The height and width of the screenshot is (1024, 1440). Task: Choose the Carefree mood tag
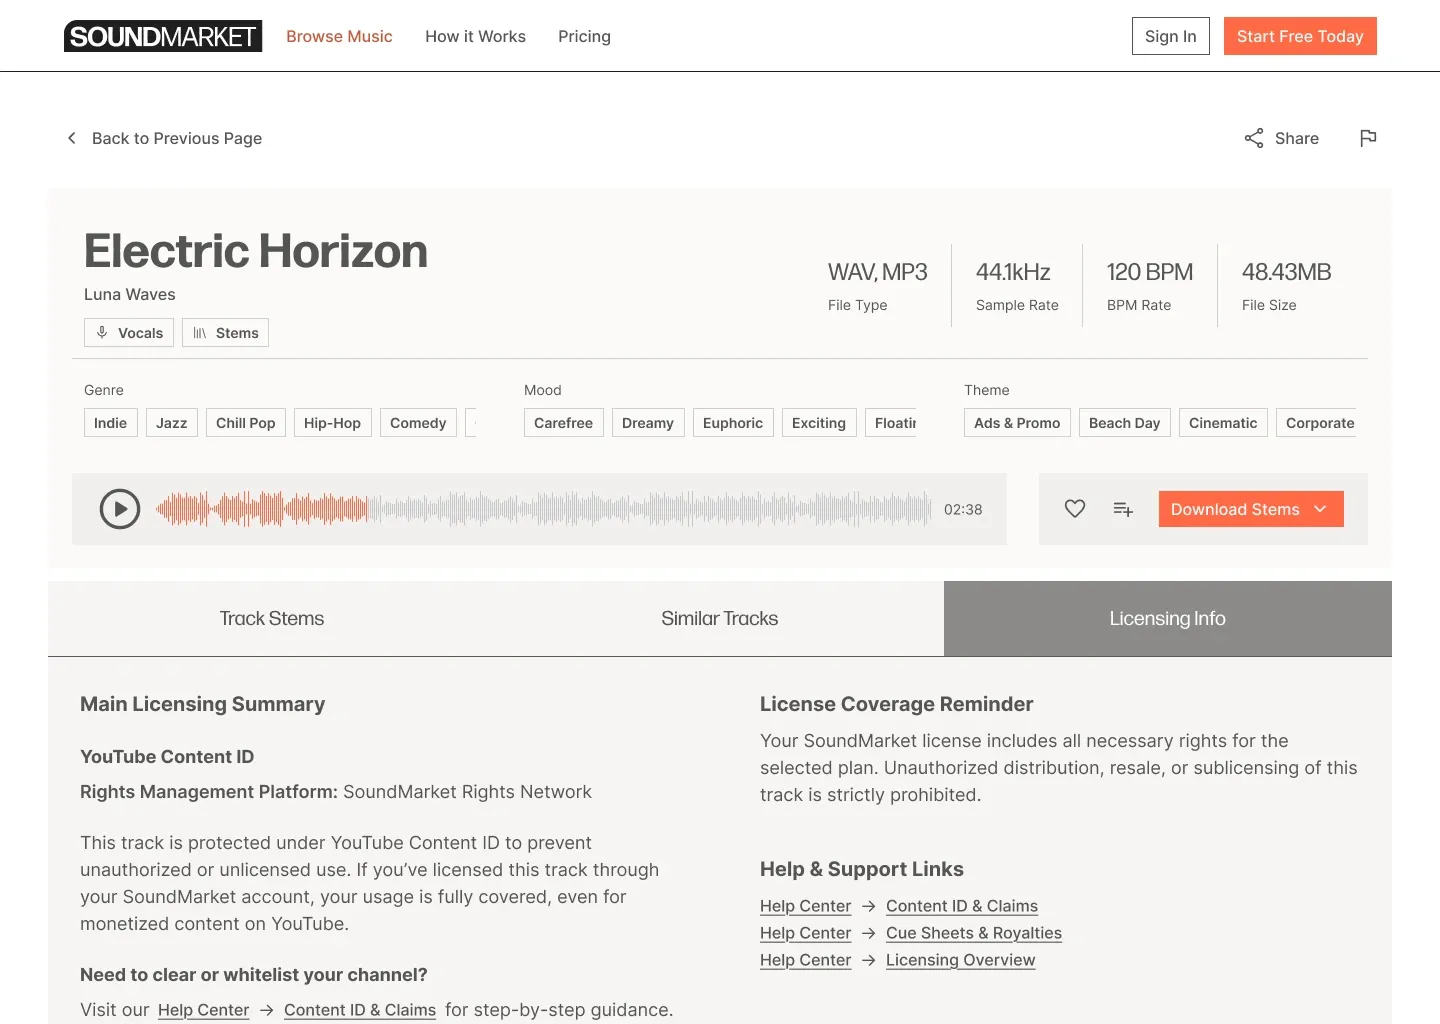(564, 423)
